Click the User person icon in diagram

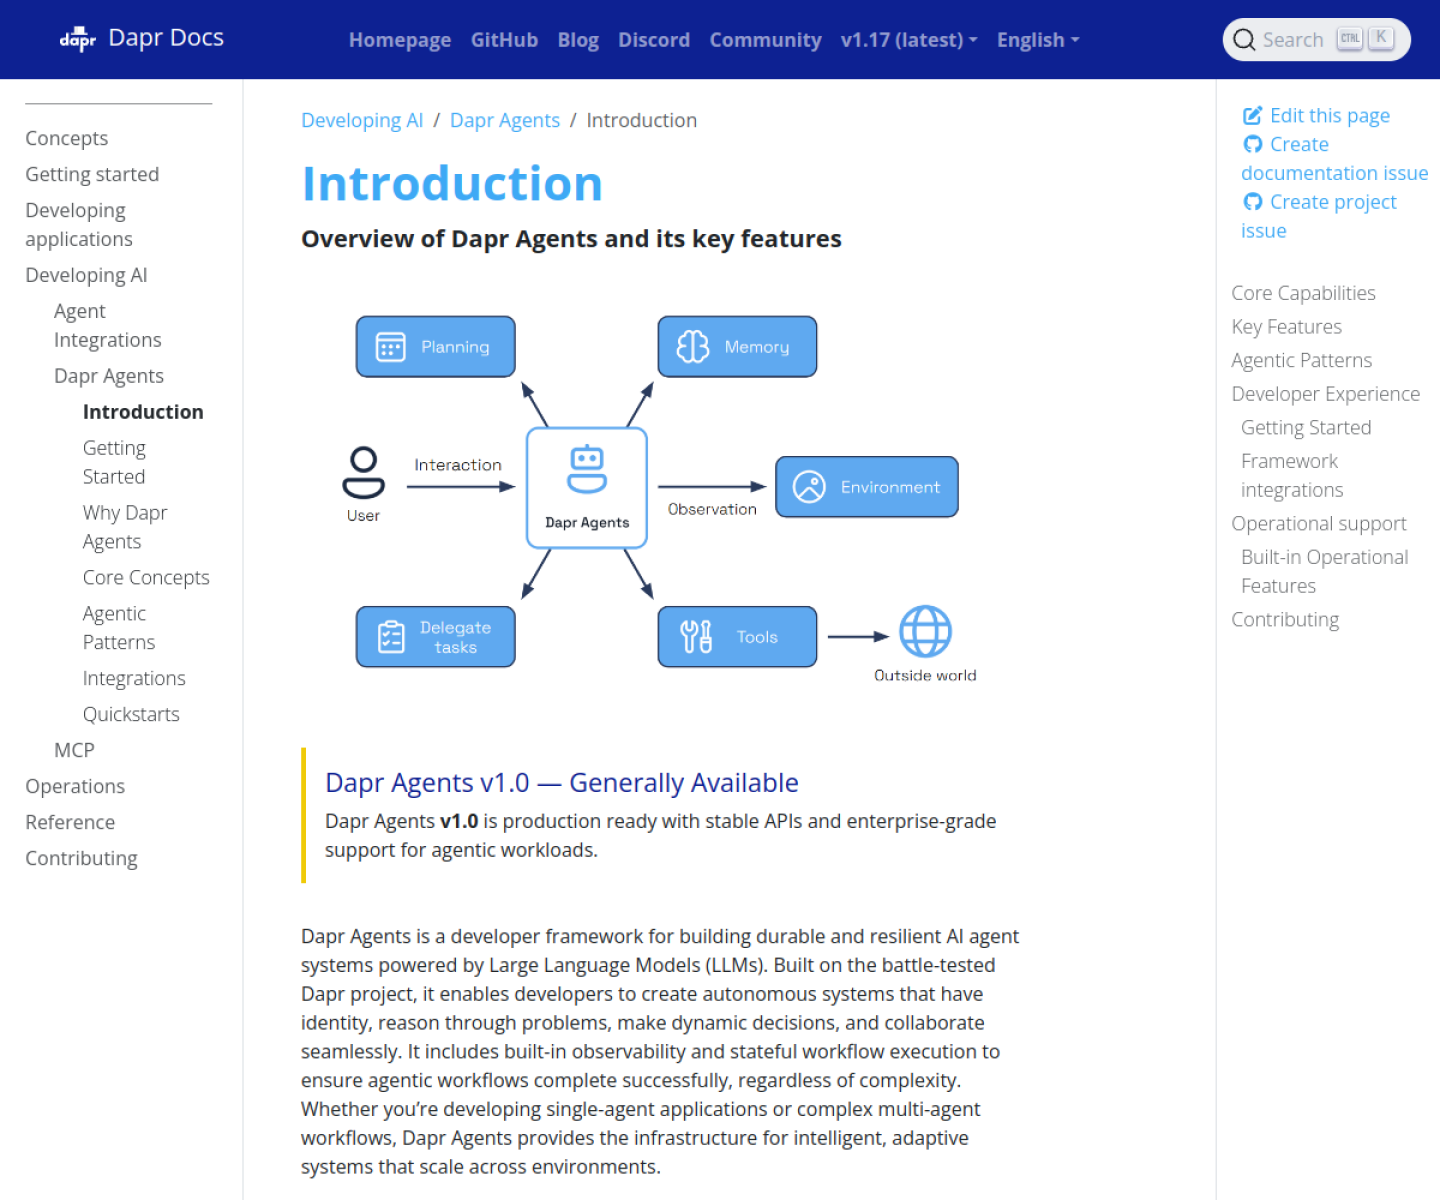pyautogui.click(x=363, y=472)
